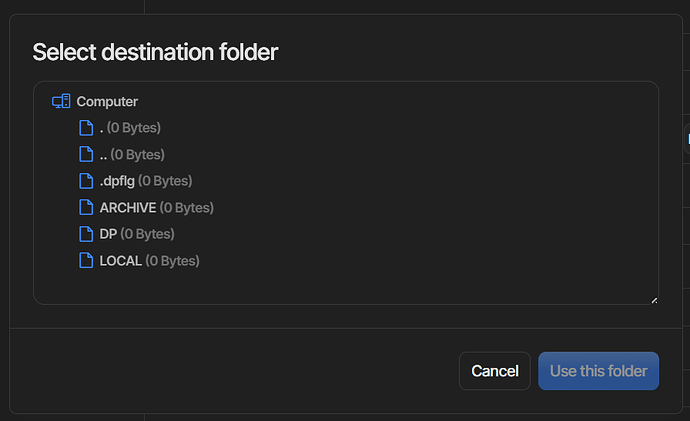
Task: Select the Computer root node label
Action: click(x=107, y=102)
